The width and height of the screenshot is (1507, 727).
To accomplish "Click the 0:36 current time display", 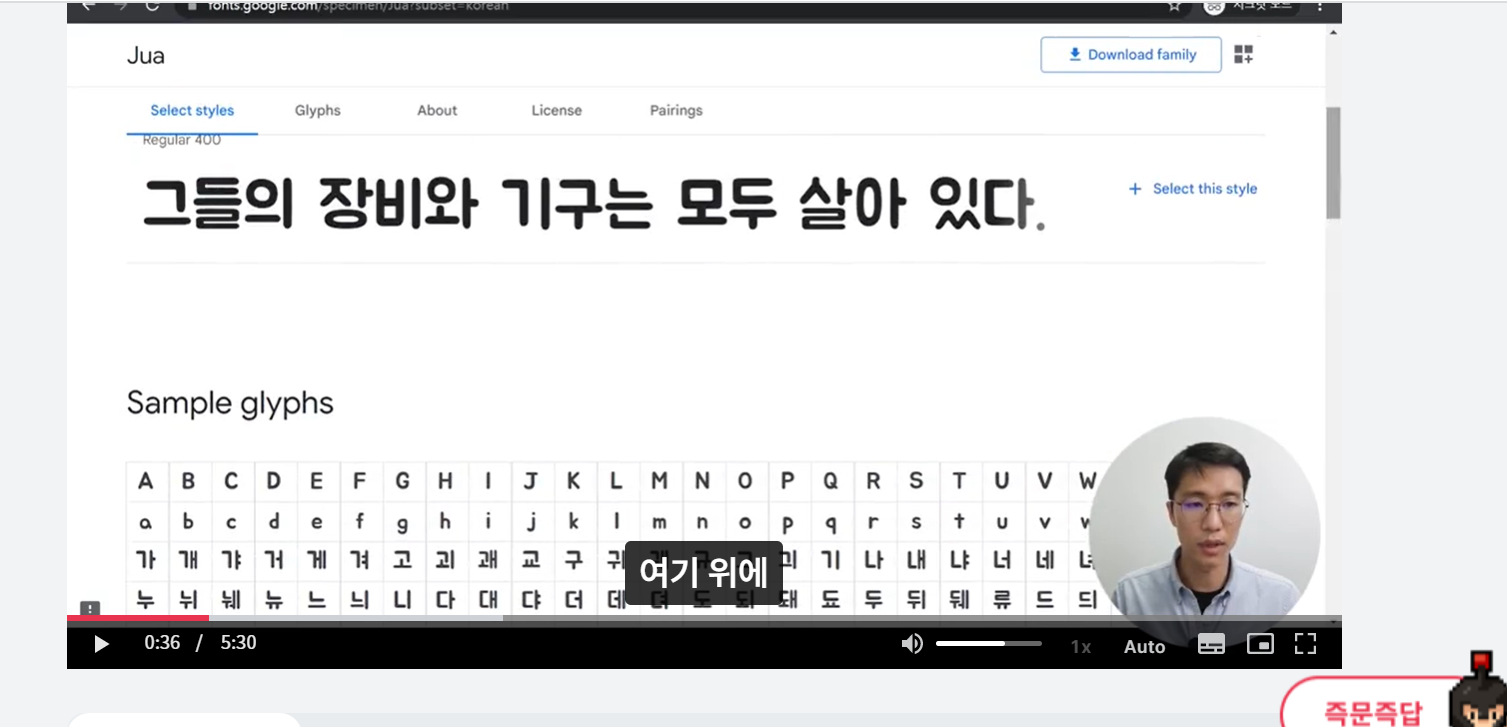I will pyautogui.click(x=162, y=643).
